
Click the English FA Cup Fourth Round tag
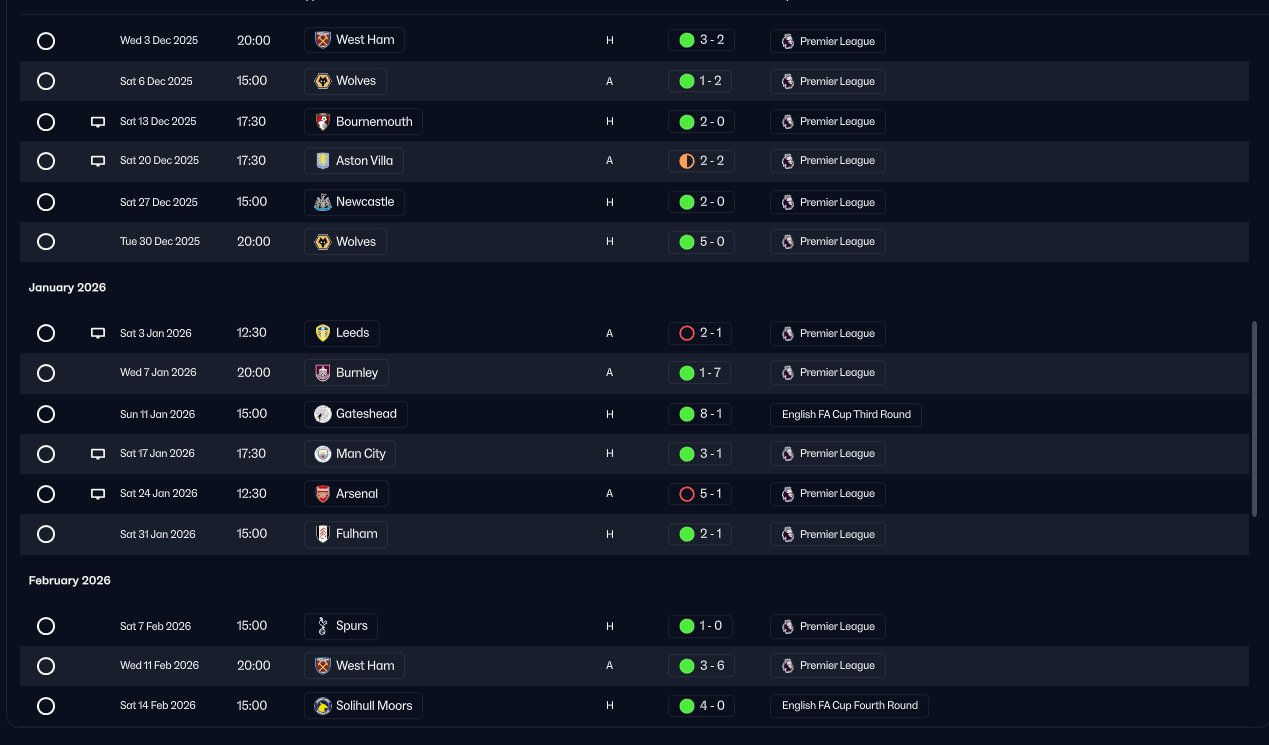pyautogui.click(x=849, y=706)
